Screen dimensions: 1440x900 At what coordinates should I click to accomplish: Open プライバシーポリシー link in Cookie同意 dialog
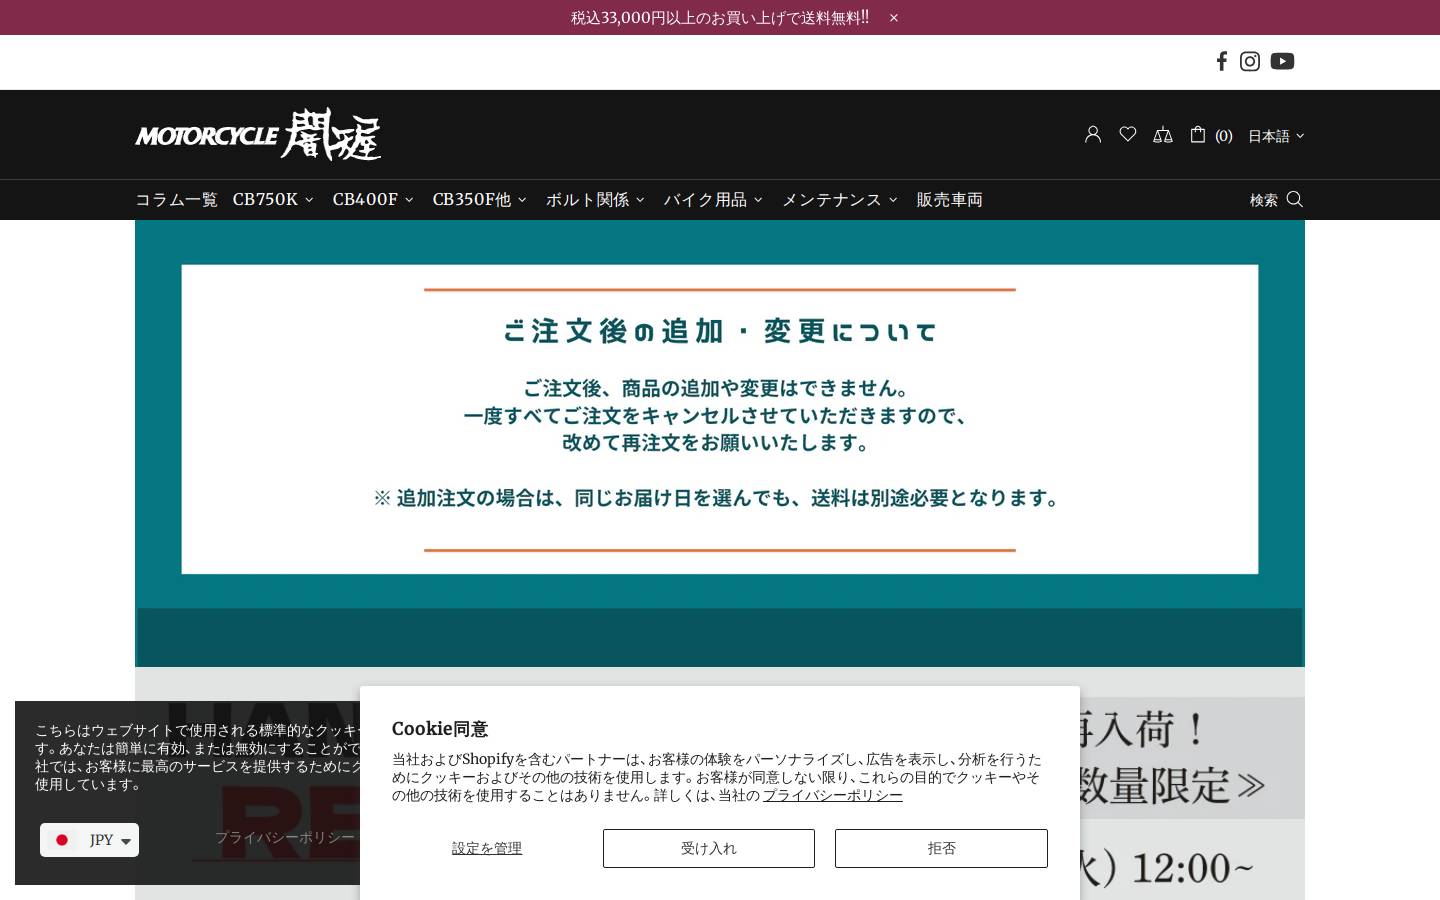pos(832,795)
